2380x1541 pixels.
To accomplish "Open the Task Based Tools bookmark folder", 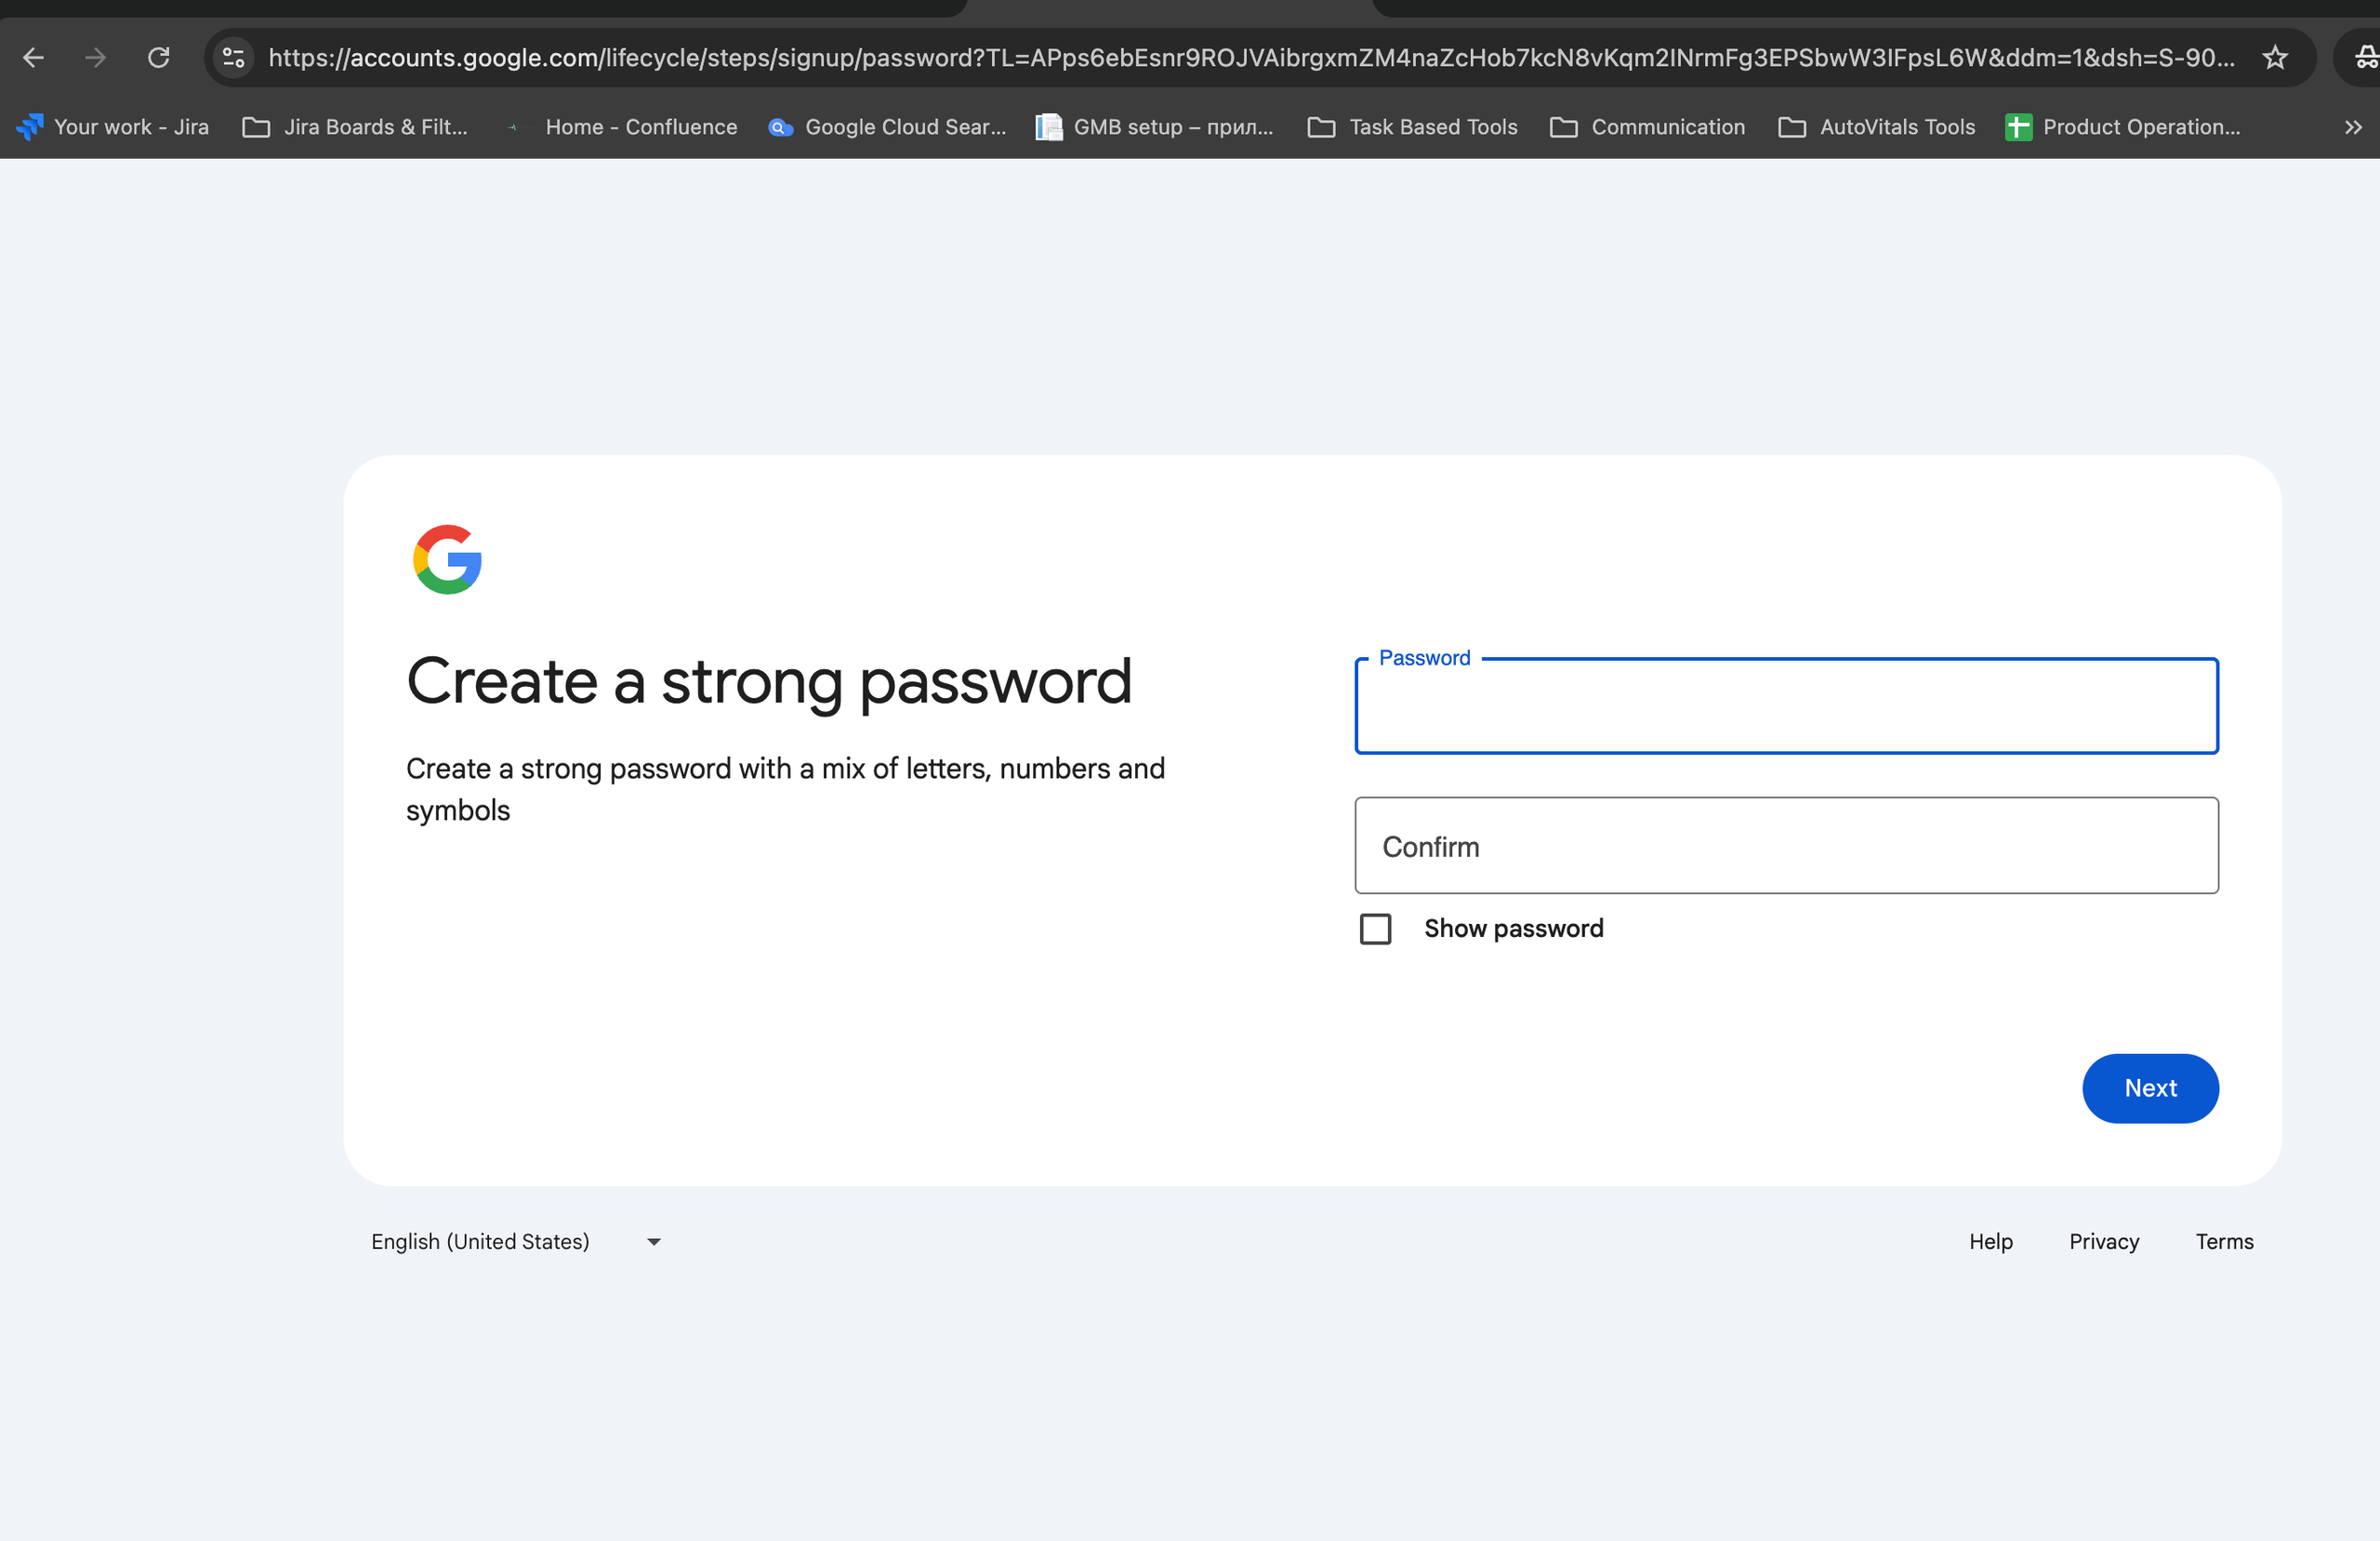I will coord(1412,127).
